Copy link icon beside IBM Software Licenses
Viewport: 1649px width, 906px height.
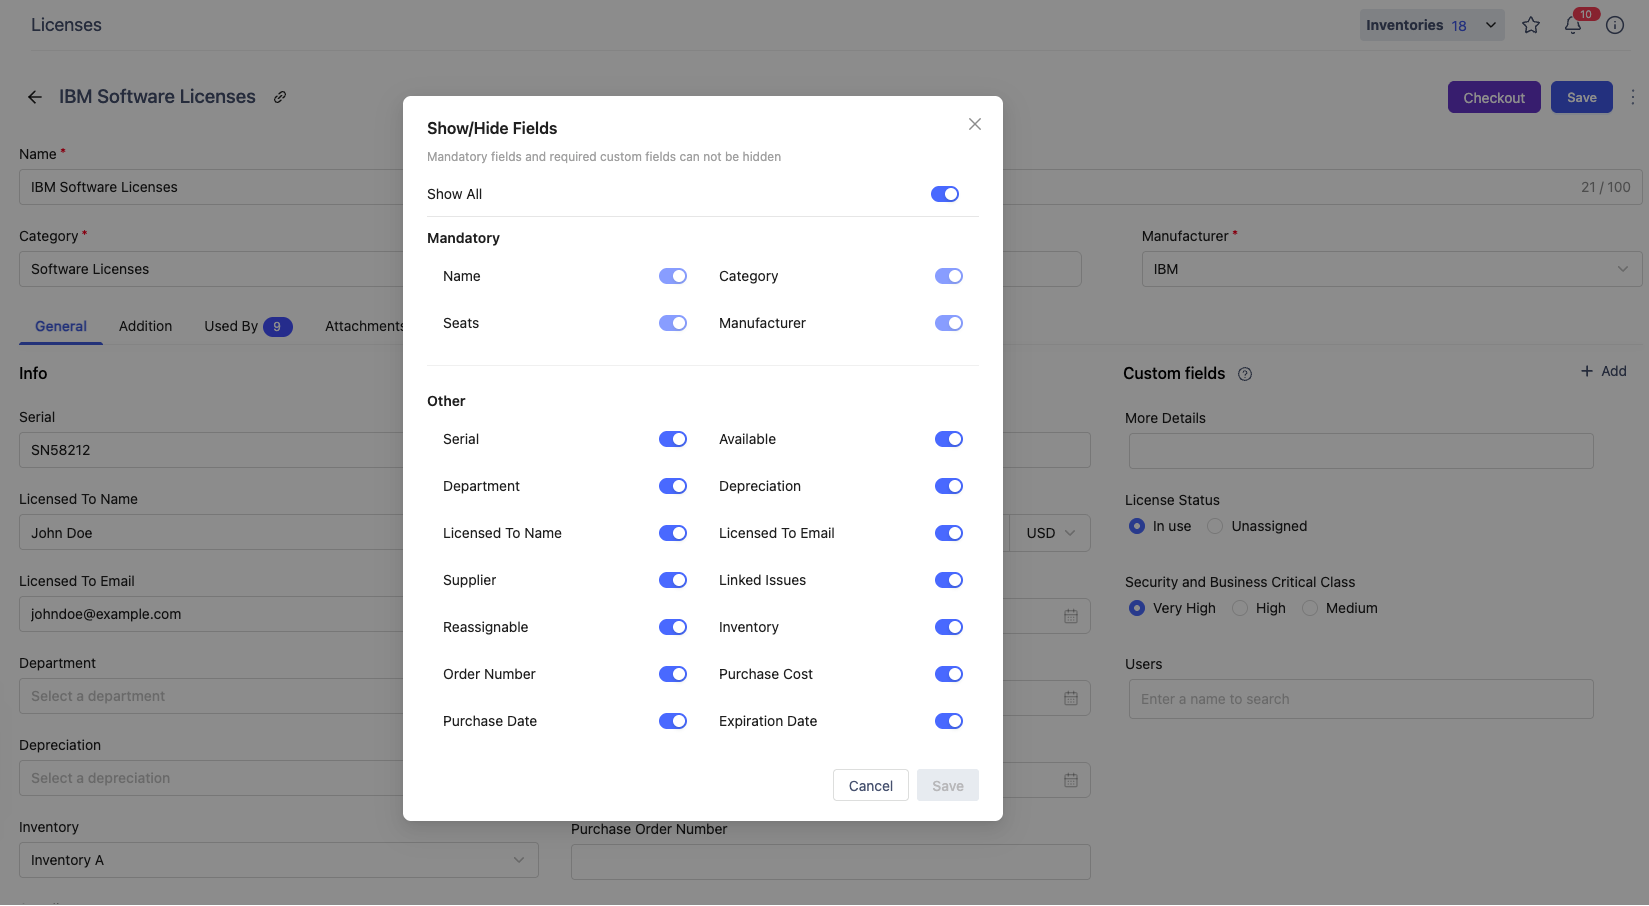(280, 97)
